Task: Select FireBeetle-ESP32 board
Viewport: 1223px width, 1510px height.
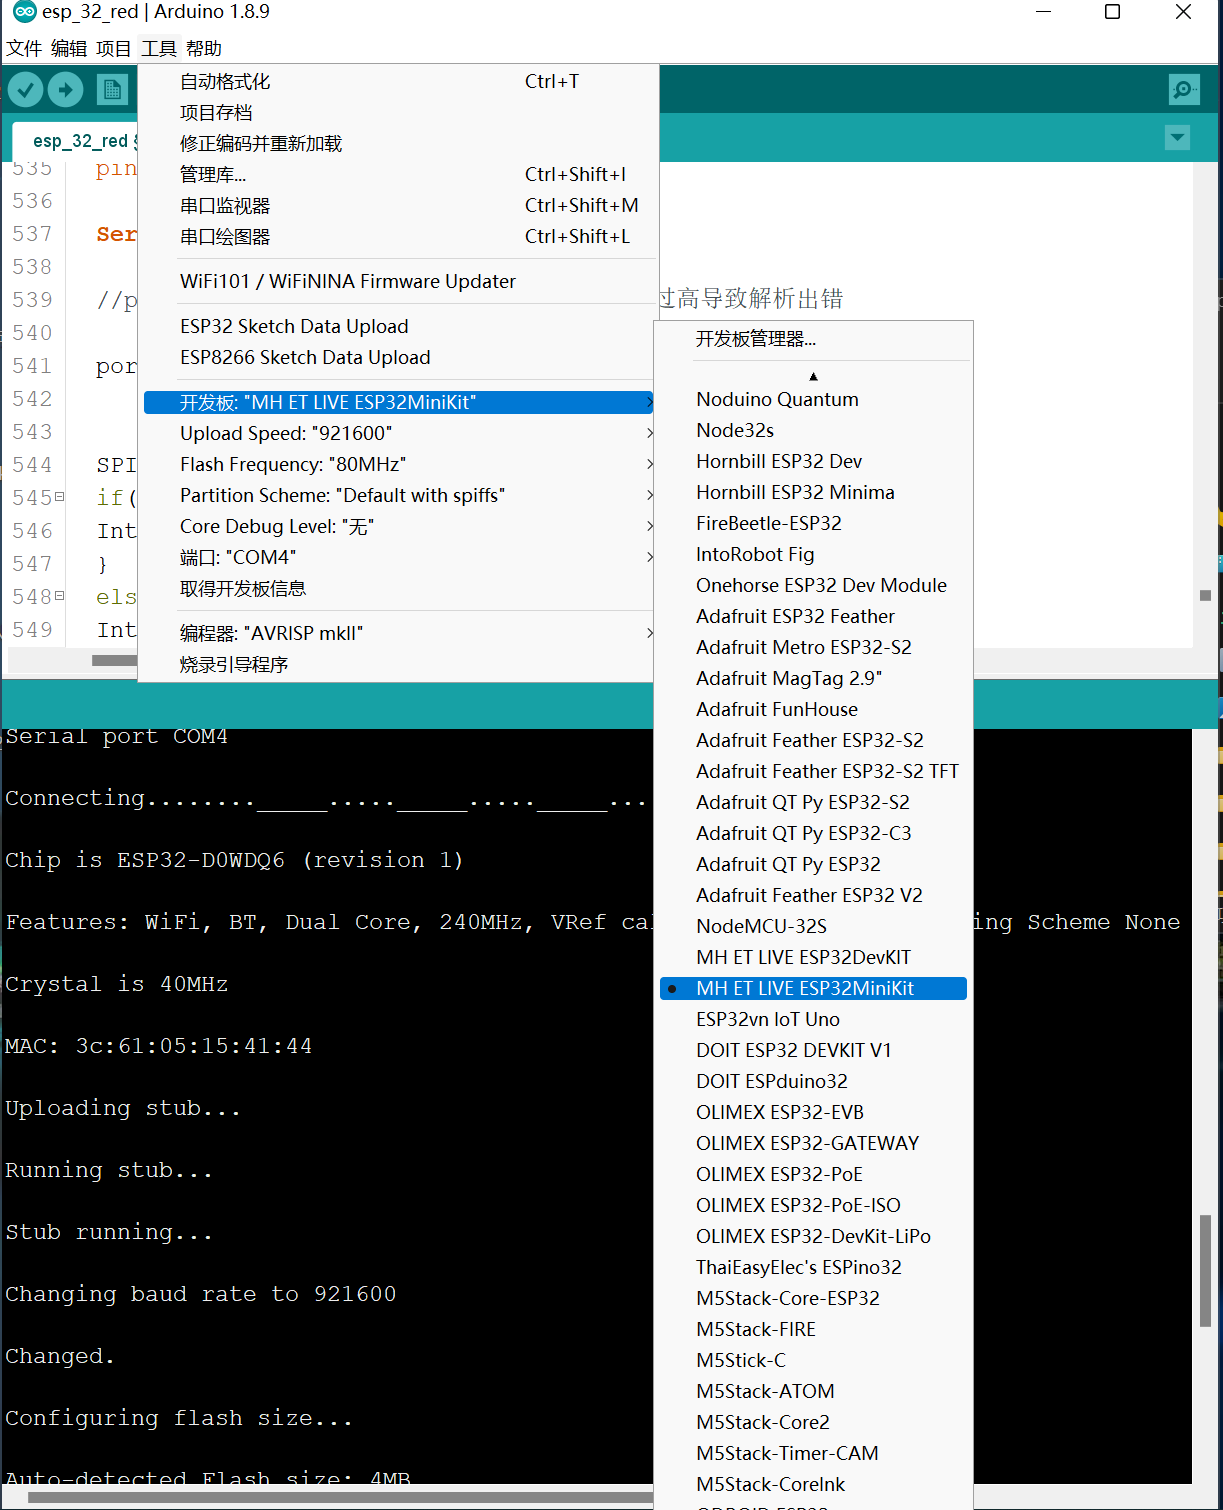Action: [813, 524]
